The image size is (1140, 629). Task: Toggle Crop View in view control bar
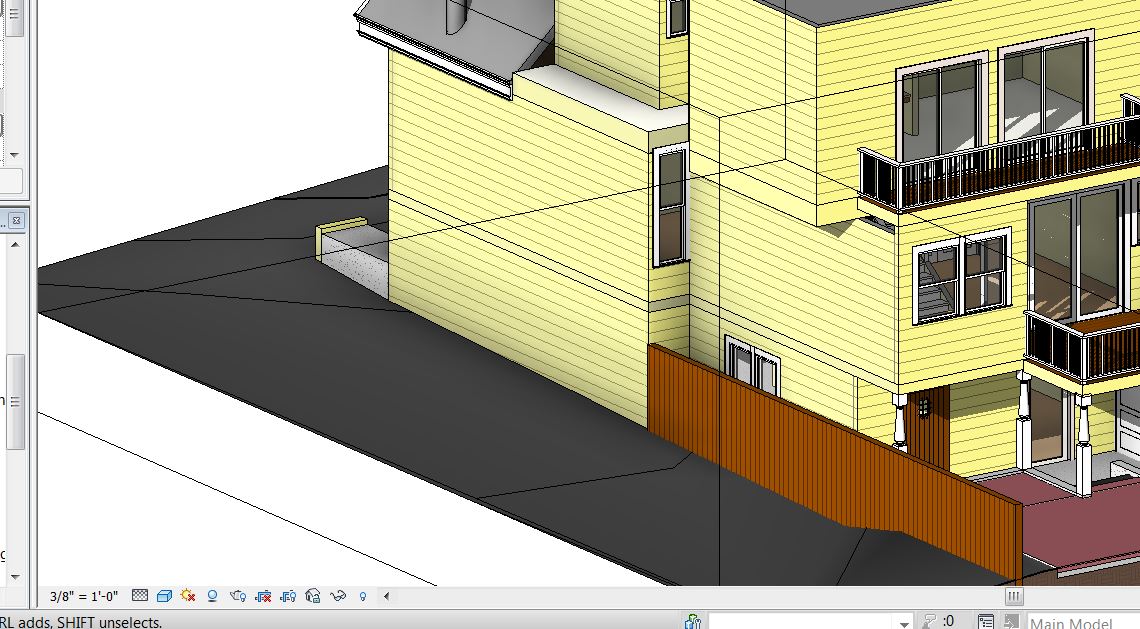(x=263, y=596)
